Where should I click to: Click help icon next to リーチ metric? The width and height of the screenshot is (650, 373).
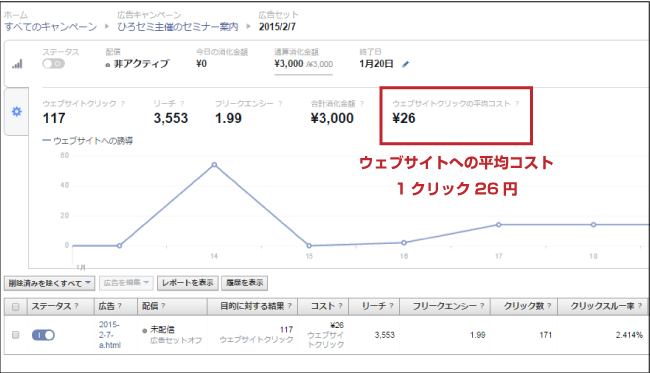click(182, 104)
